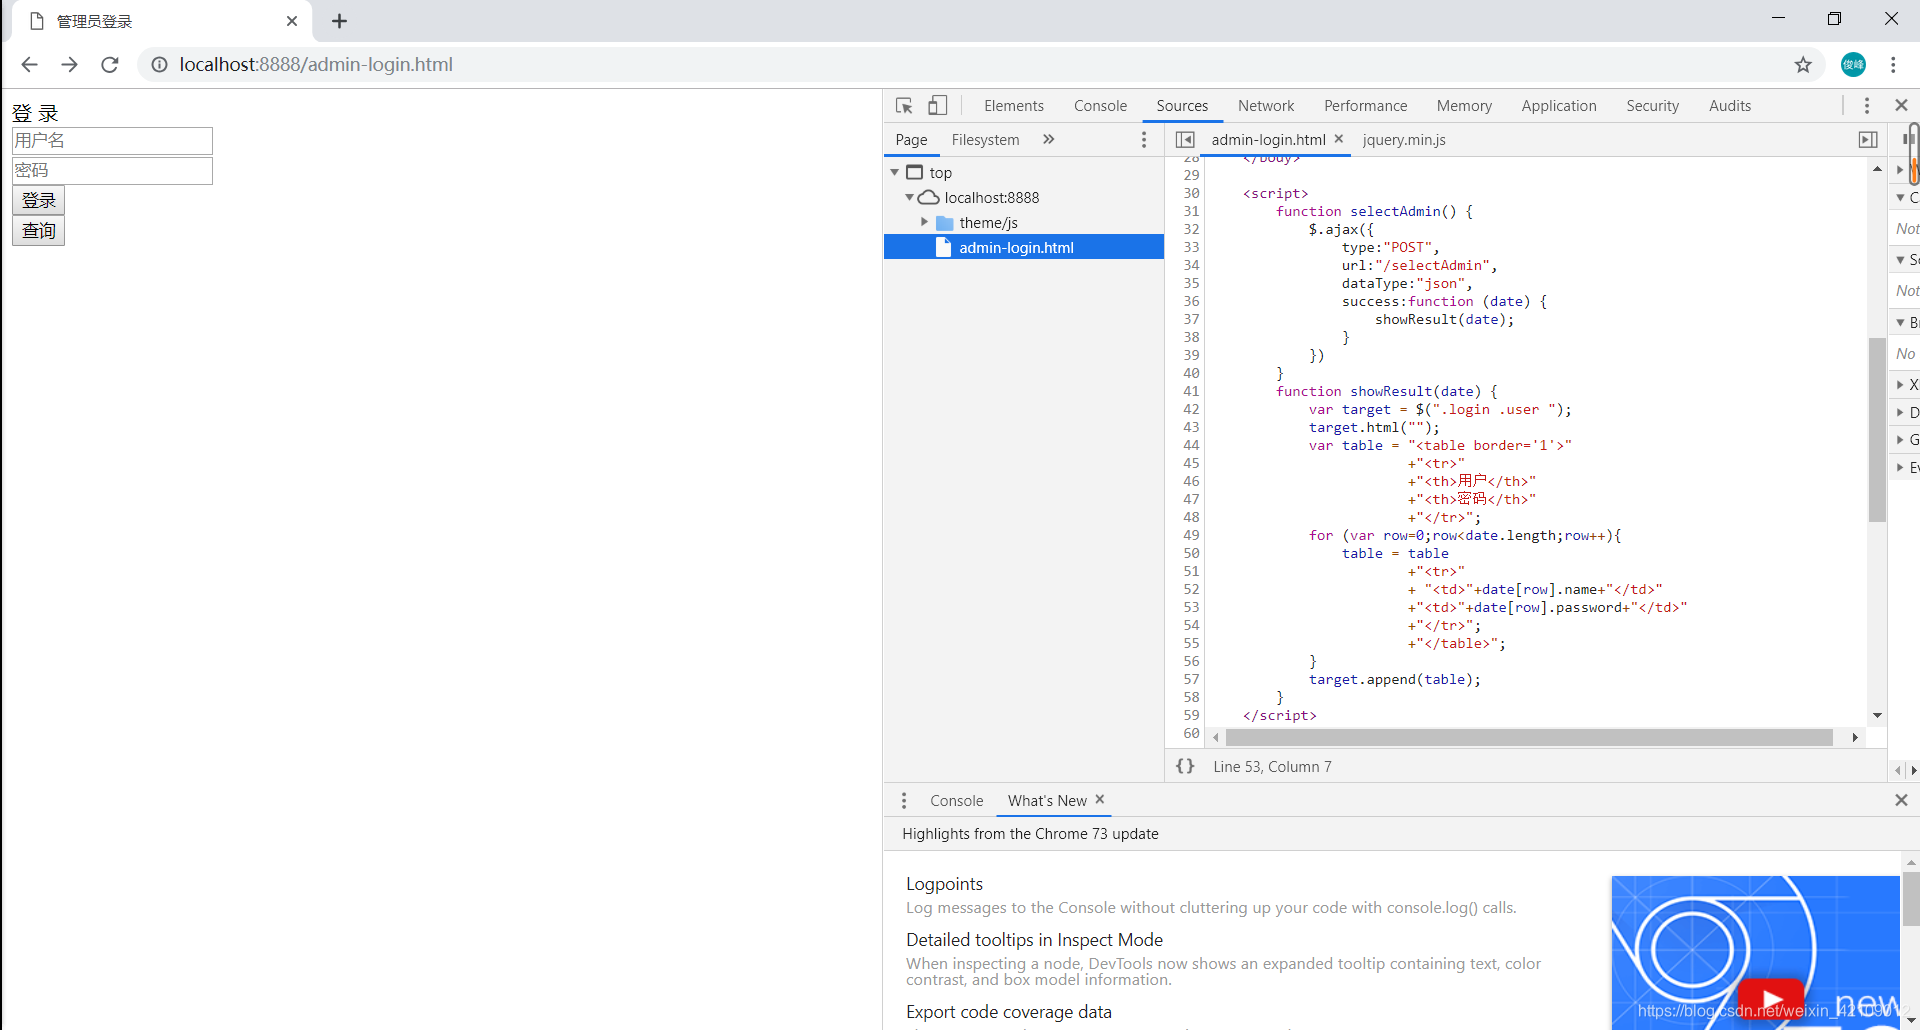Set breakpoint on line number 37
Screen dimensions: 1920x1030
[1191, 320]
